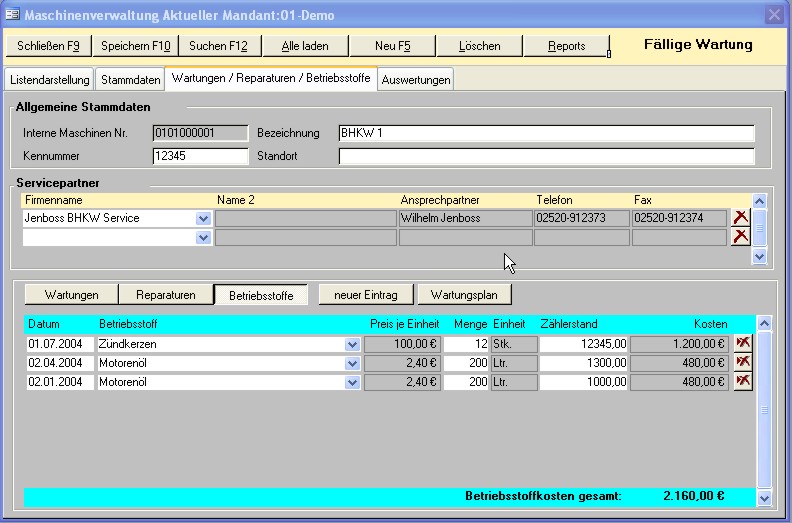
Task: Click the Zählerstand field 1300,00
Action: coord(583,363)
